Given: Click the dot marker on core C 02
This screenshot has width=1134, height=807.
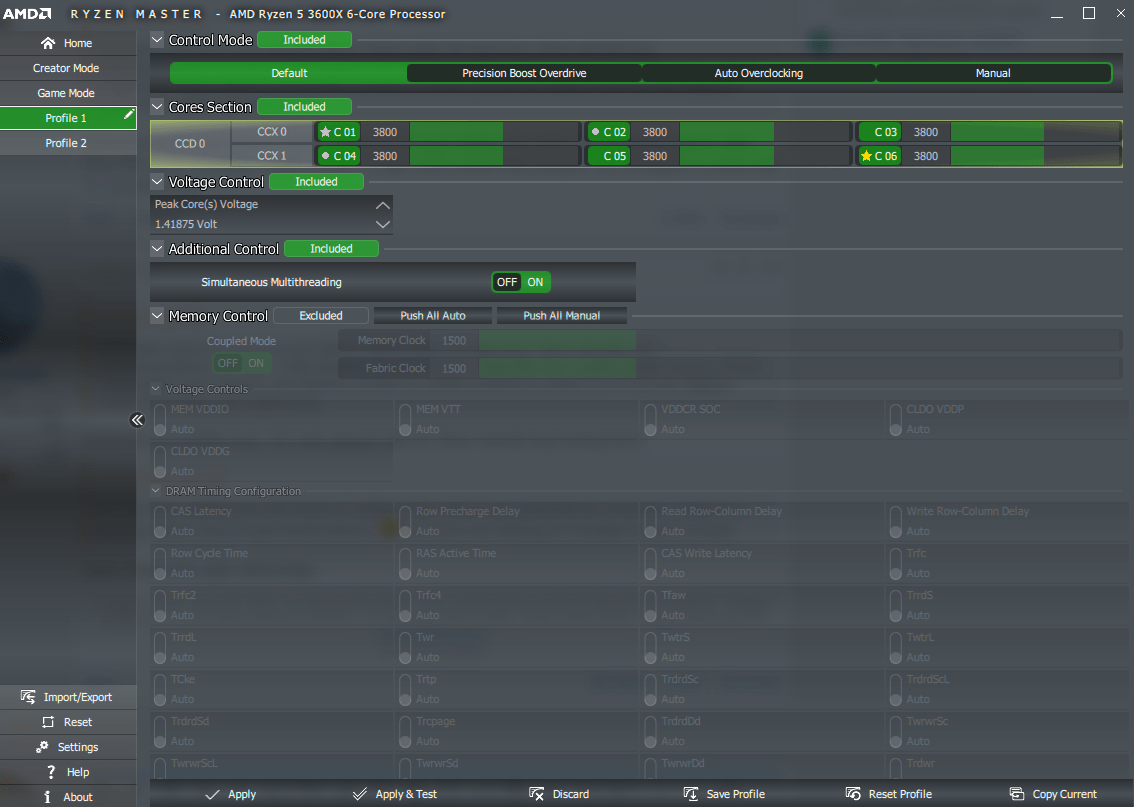Looking at the screenshot, I should [595, 132].
